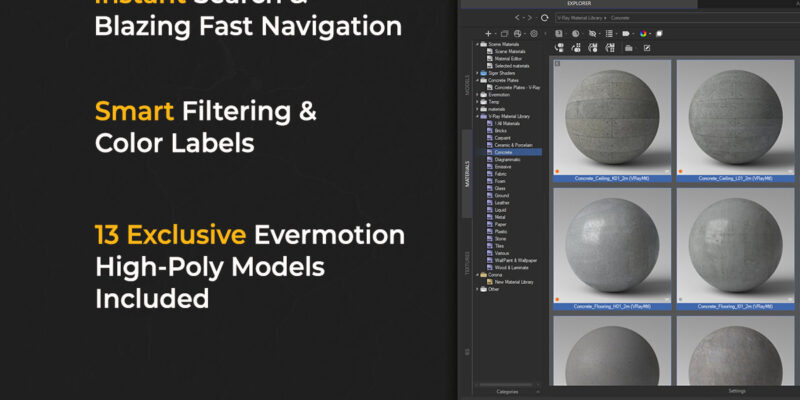Select the Leather category
The image size is (800, 400).
[502, 203]
